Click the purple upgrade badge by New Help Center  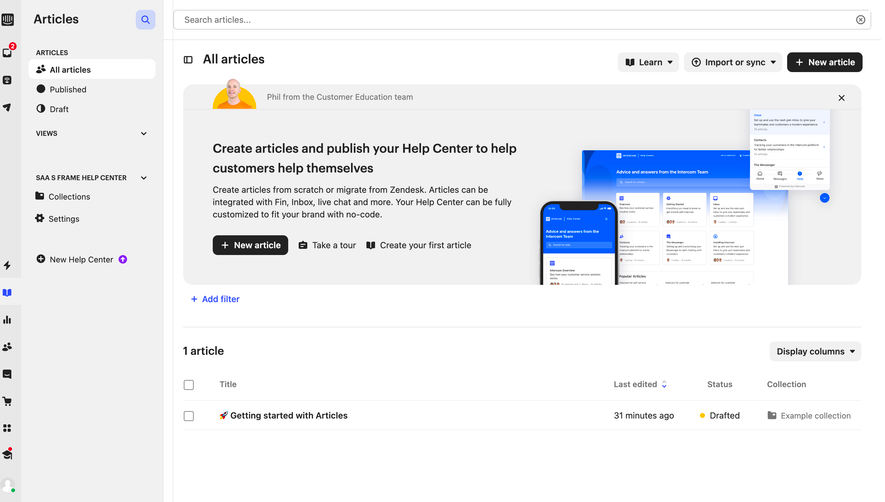coord(123,260)
